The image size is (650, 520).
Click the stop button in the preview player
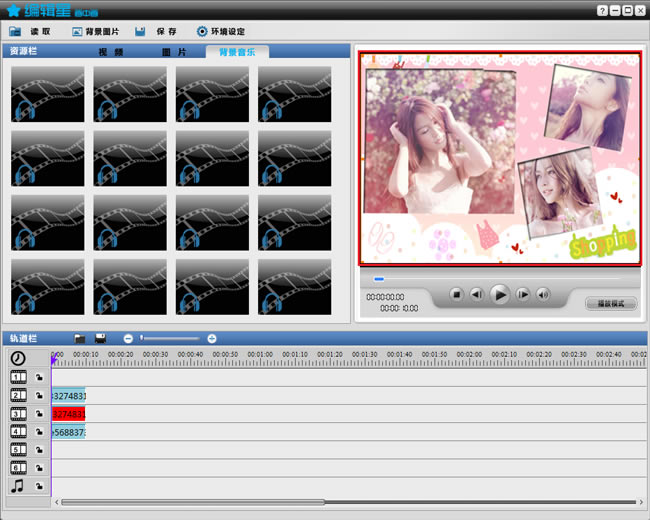pos(455,294)
